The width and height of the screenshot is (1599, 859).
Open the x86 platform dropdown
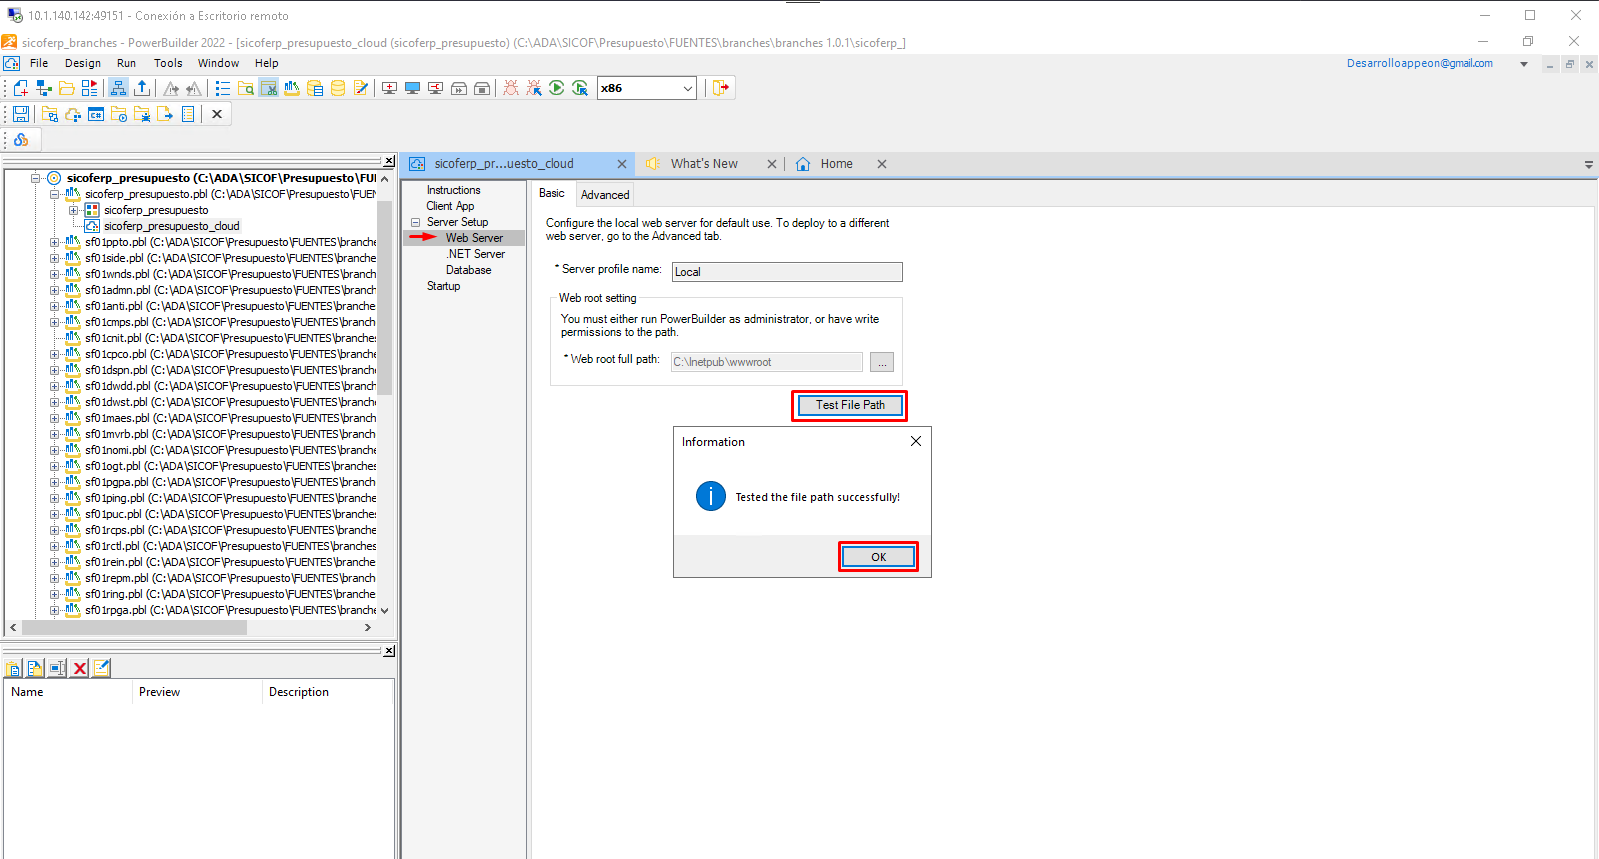point(687,88)
